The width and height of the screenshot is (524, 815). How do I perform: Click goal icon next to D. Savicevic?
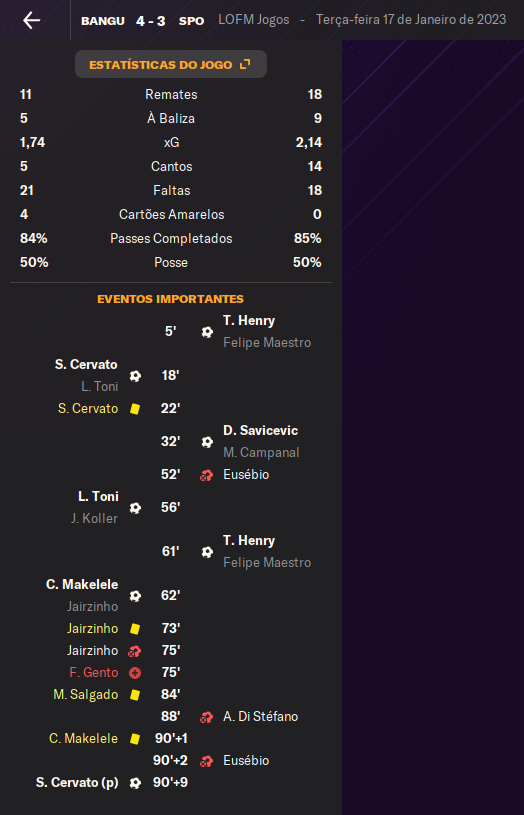coord(207,442)
